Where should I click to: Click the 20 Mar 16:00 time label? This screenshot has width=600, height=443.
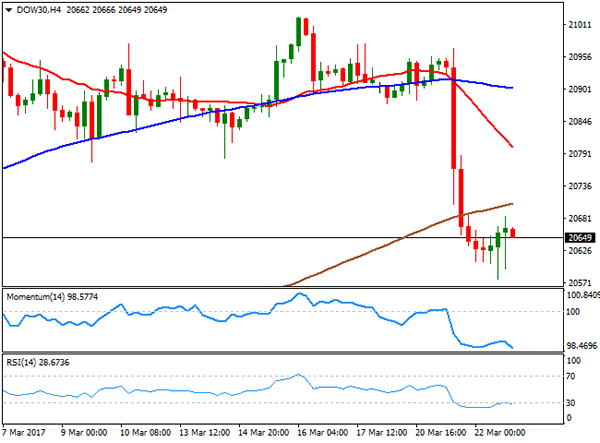click(x=440, y=433)
